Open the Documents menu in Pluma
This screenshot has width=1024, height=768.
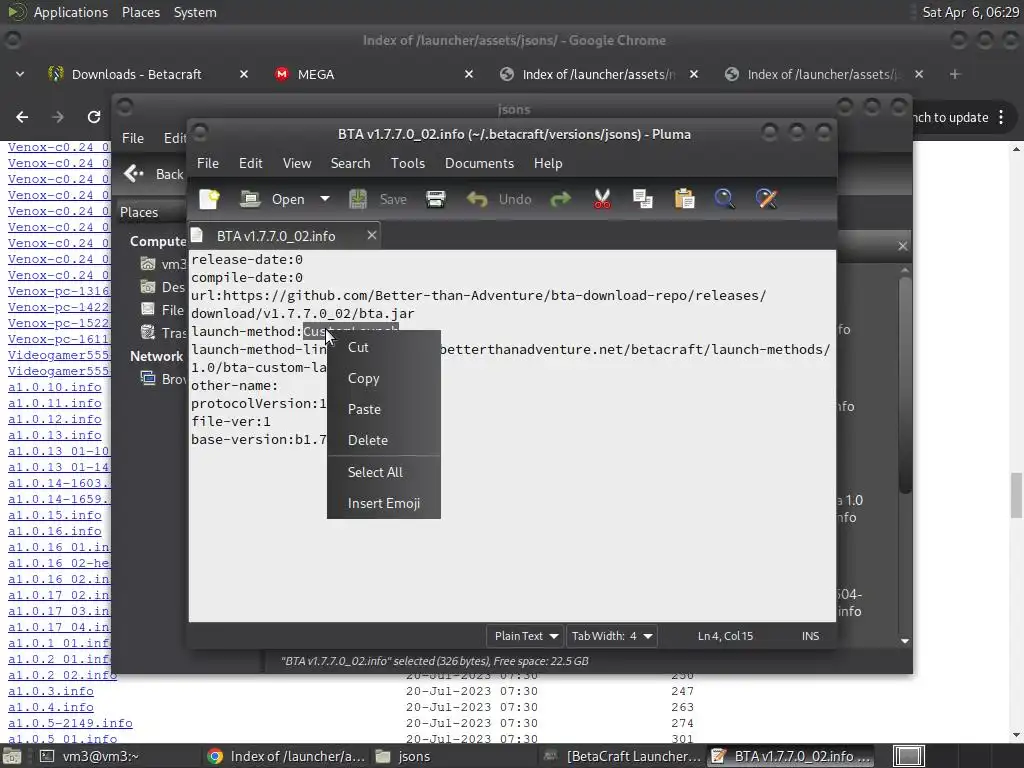pos(479,163)
